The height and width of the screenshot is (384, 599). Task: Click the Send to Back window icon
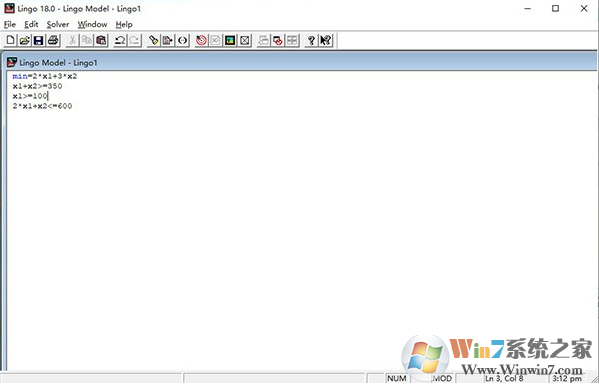click(x=263, y=40)
